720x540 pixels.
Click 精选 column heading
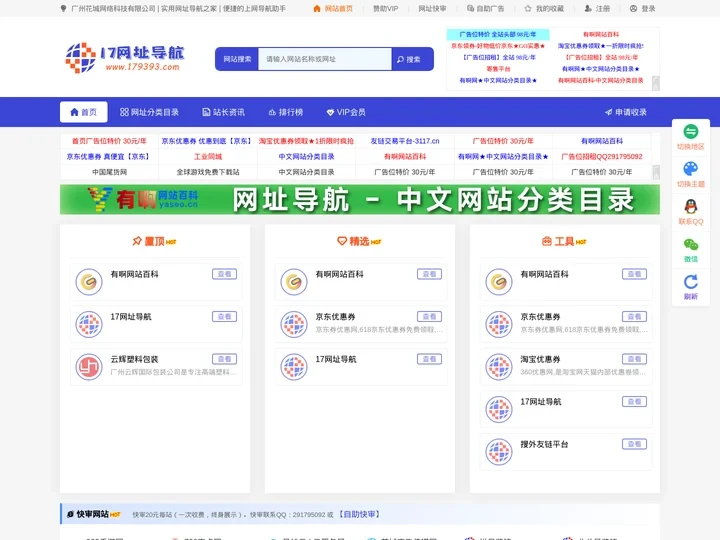click(359, 242)
